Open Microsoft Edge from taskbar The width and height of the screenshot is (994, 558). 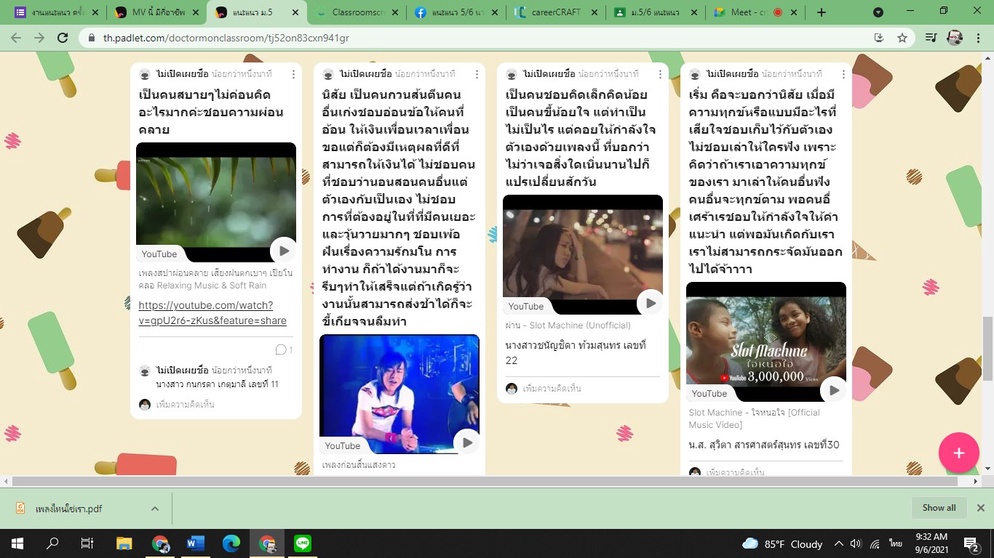click(x=231, y=543)
